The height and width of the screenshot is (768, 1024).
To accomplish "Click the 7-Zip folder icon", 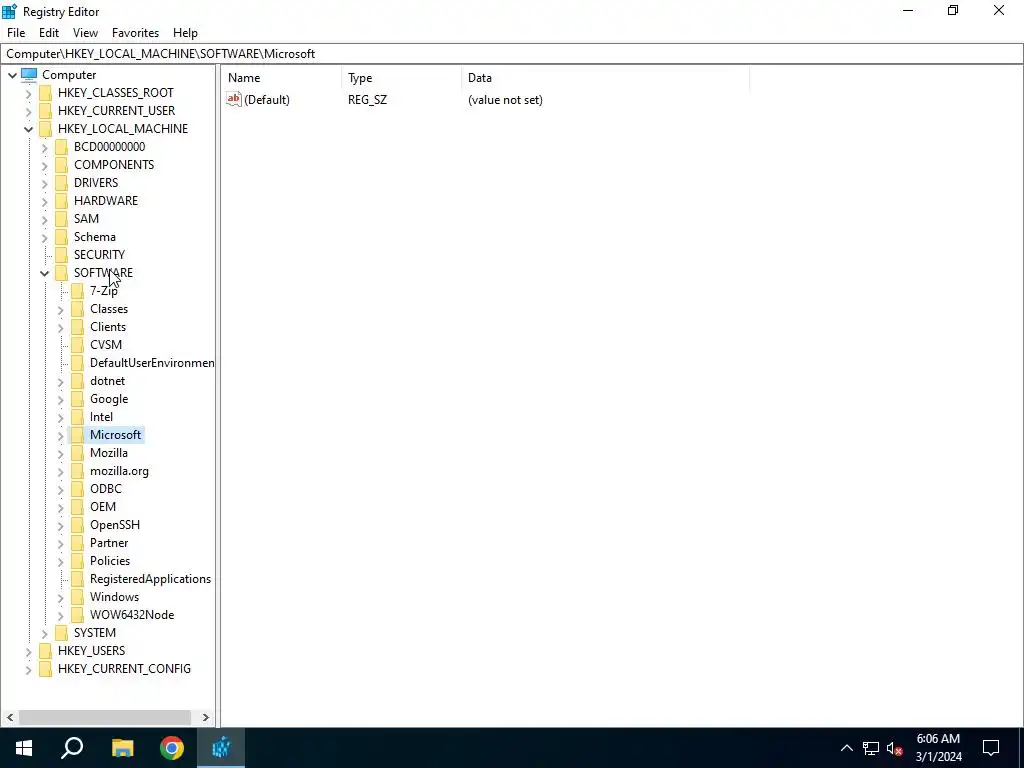I will (77, 291).
